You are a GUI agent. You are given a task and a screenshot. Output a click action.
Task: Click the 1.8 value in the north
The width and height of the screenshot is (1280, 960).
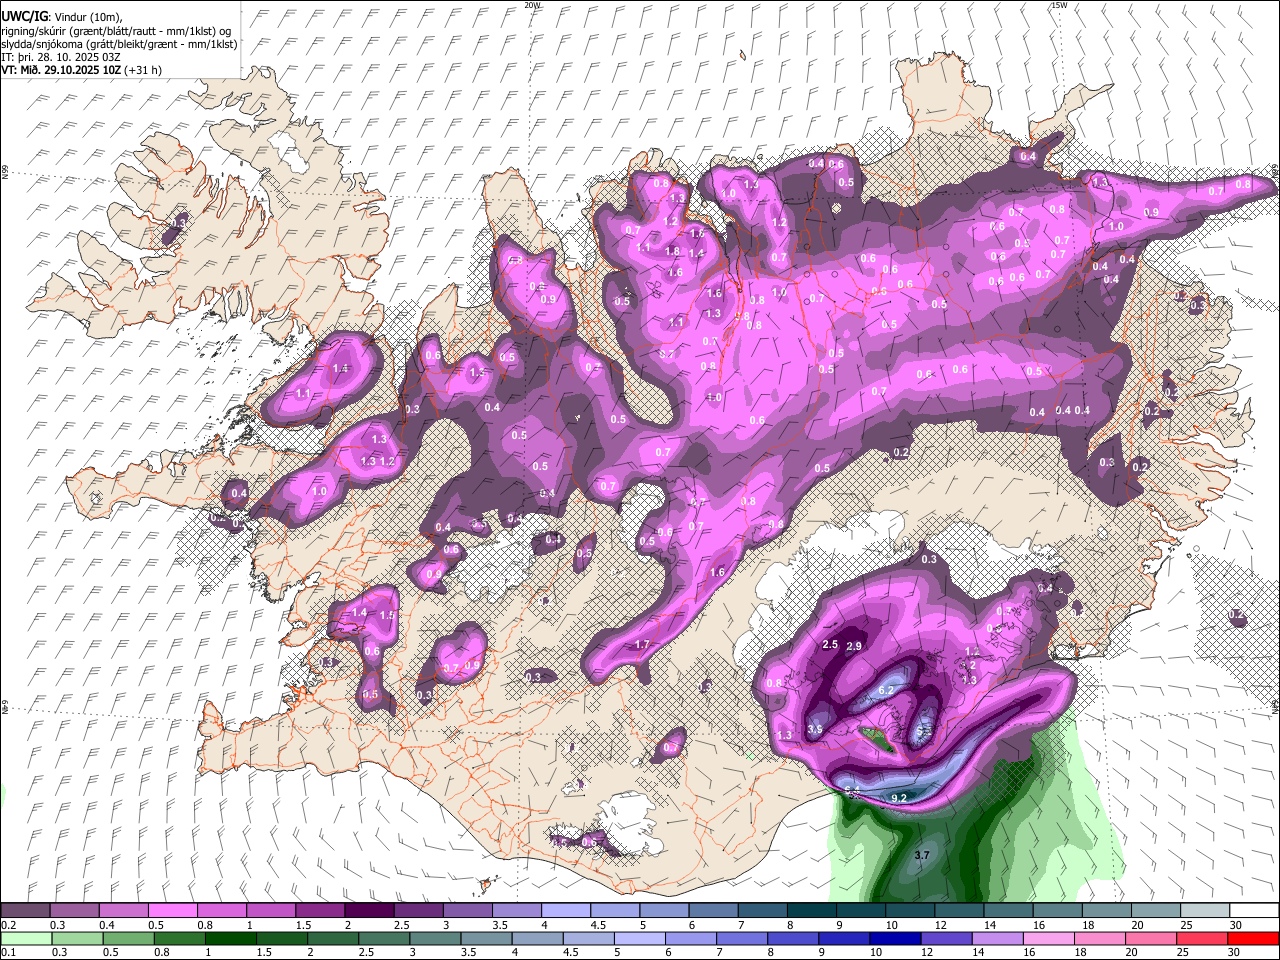[672, 252]
